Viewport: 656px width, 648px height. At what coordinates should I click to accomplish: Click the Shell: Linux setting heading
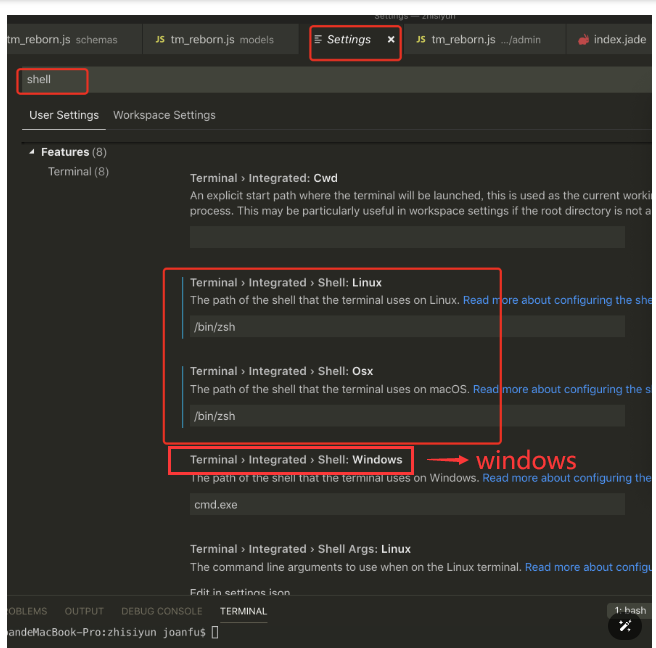(x=286, y=282)
